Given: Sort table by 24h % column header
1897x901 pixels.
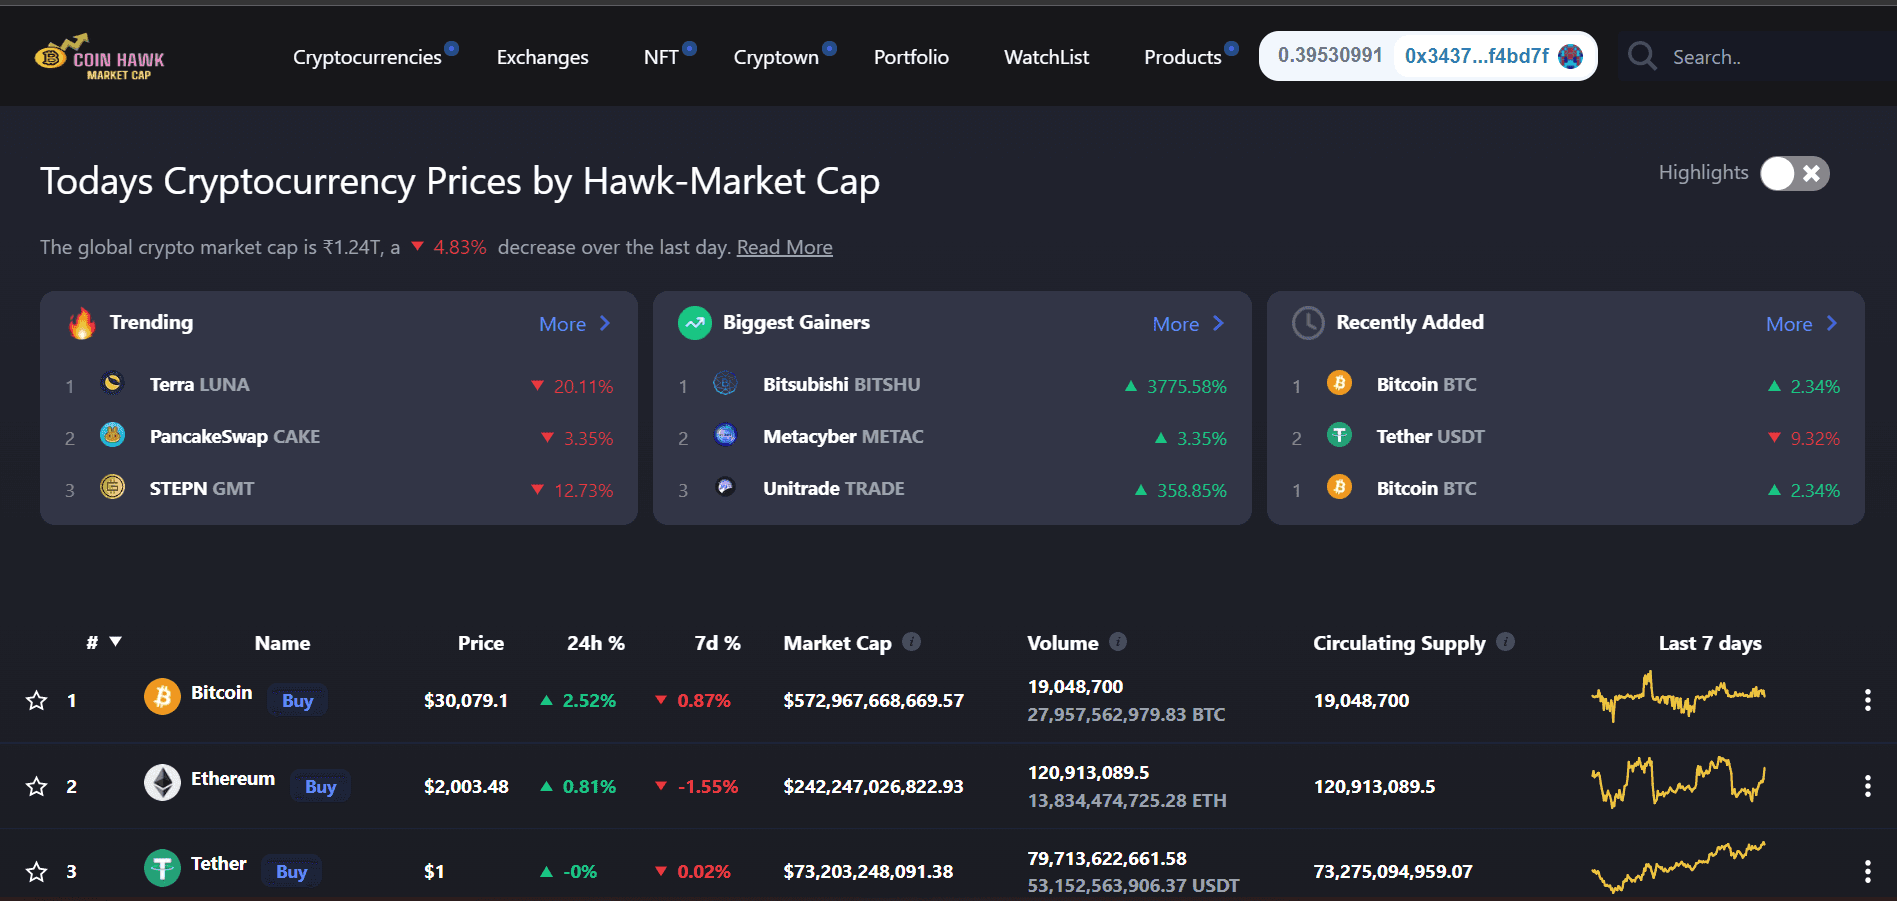Looking at the screenshot, I should click(x=596, y=643).
